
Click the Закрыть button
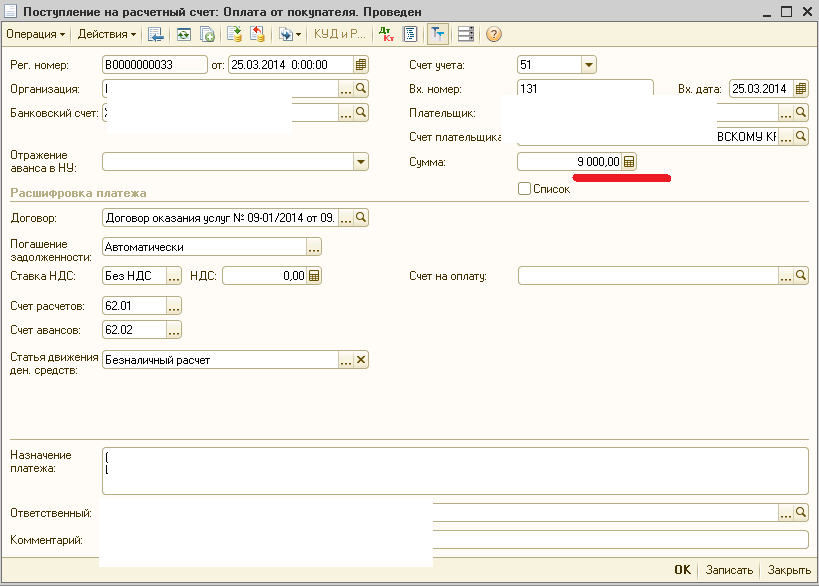789,570
